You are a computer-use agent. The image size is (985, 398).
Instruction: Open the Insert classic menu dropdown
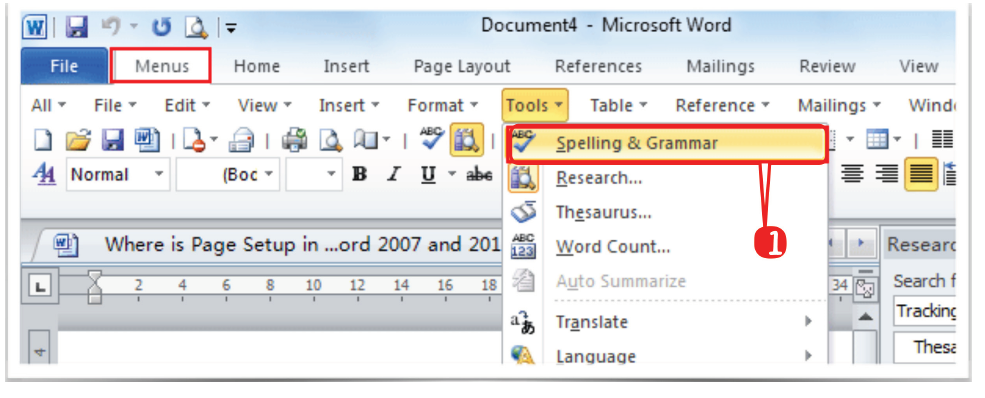click(x=349, y=105)
